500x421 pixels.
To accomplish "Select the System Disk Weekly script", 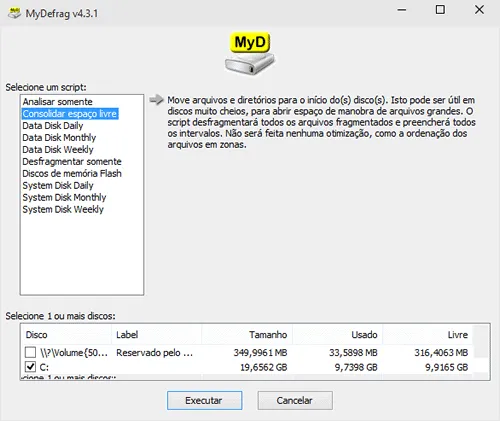I will point(63,210).
